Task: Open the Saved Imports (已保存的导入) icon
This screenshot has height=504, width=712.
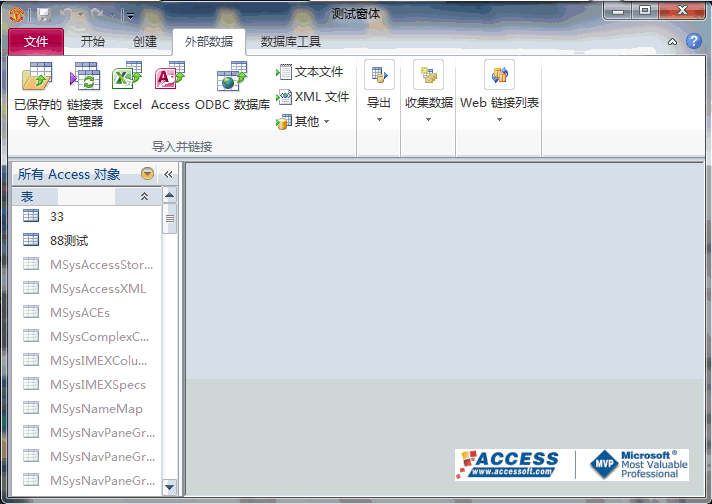Action: (38, 94)
